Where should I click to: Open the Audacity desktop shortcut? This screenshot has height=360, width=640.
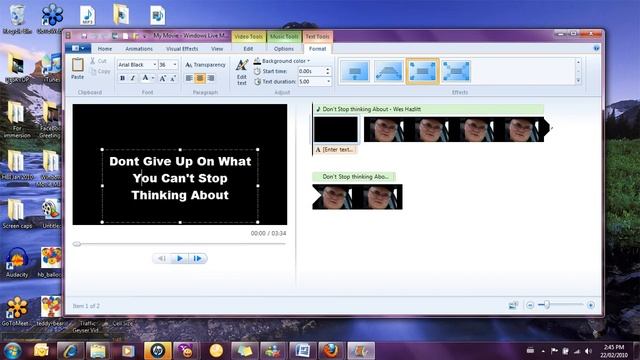coord(17,263)
